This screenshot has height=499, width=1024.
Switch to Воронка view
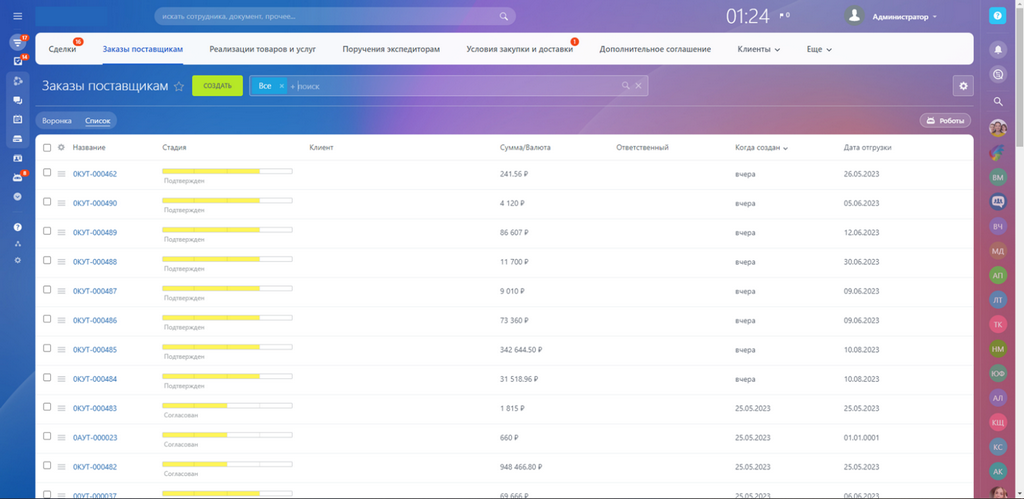[x=57, y=121]
